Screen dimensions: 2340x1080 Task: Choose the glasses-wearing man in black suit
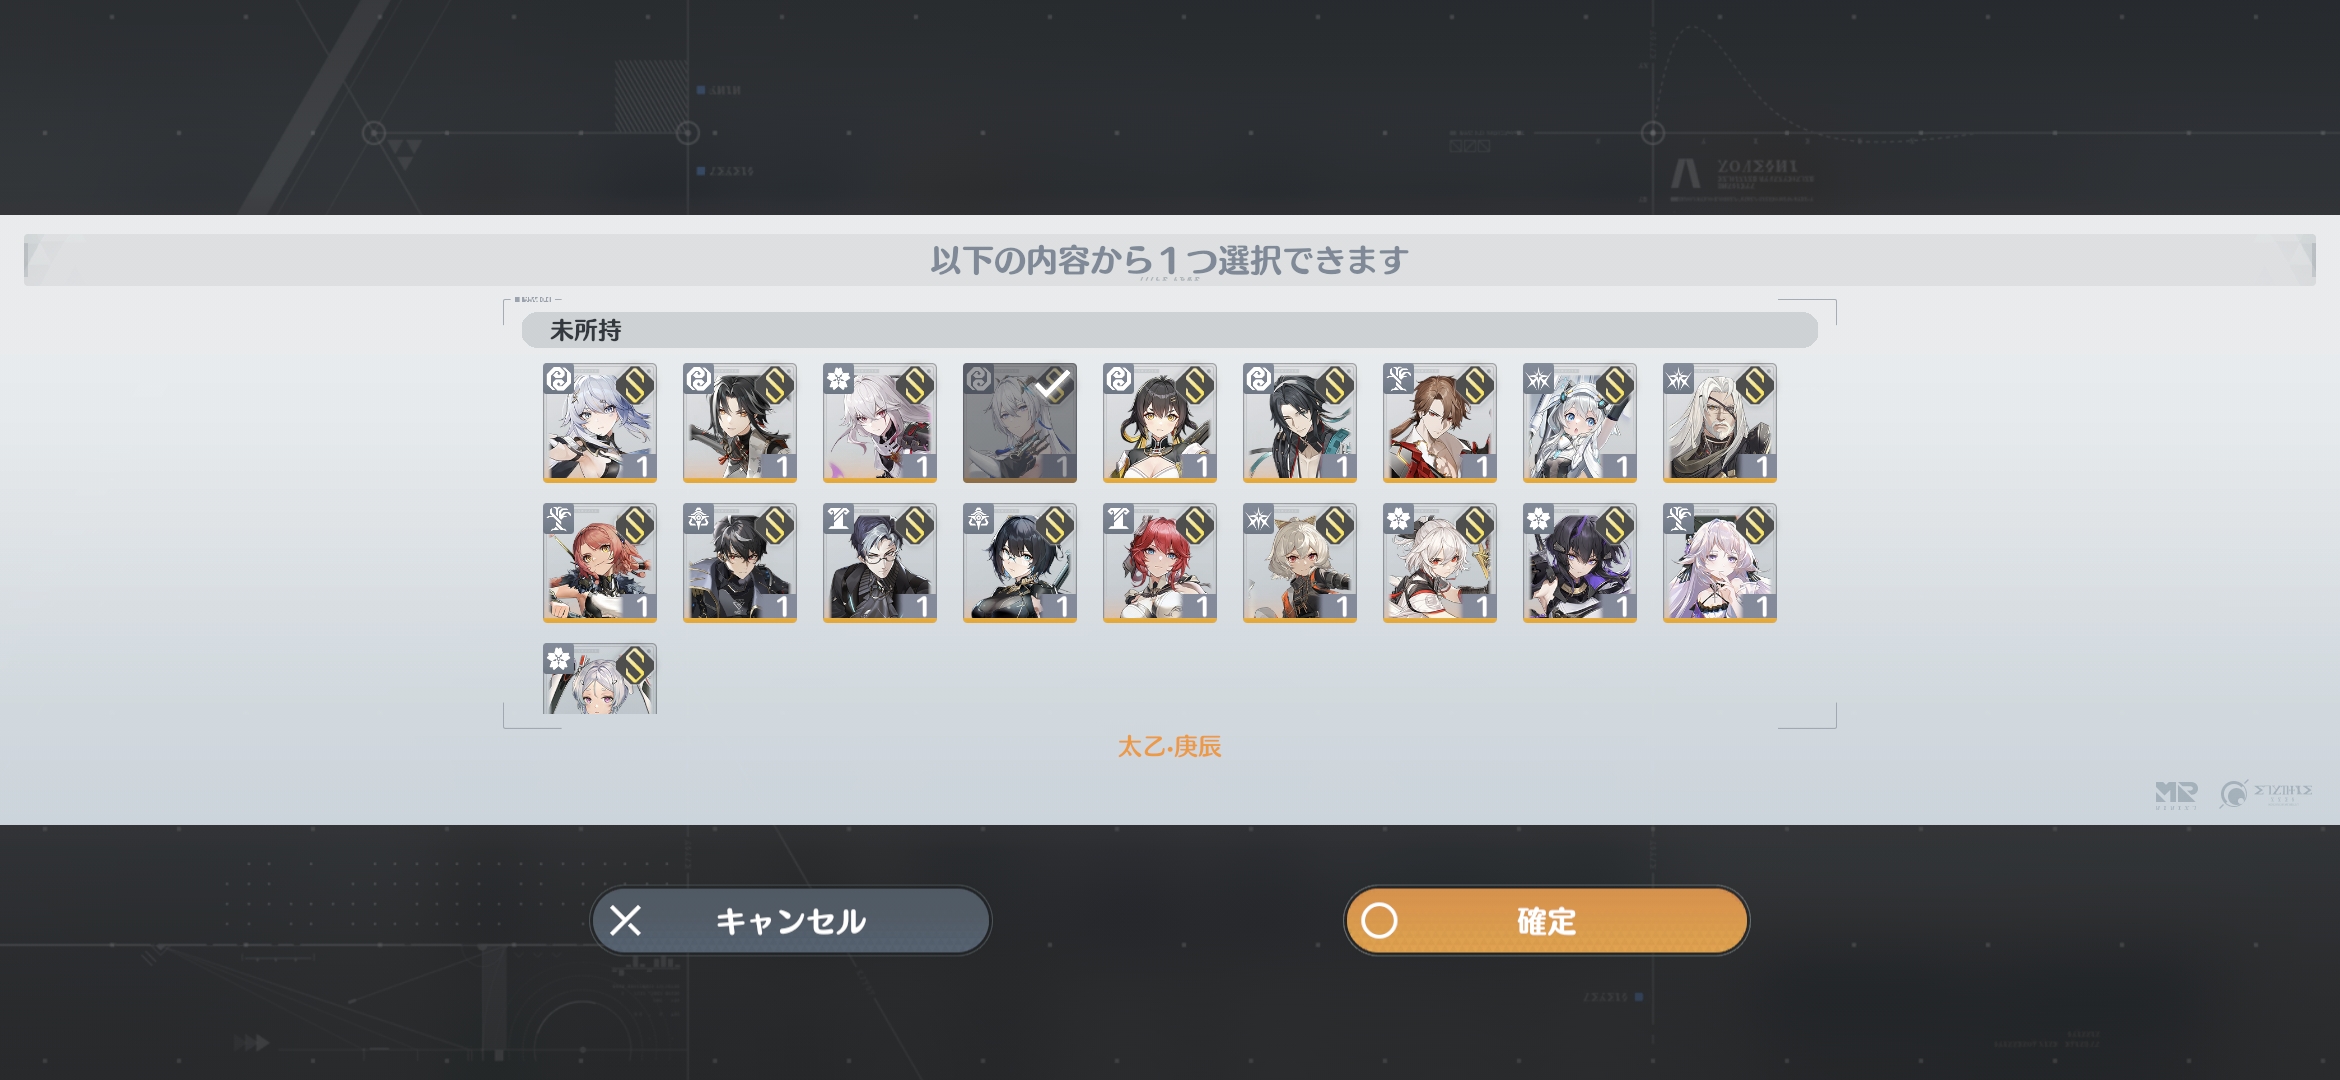879,562
